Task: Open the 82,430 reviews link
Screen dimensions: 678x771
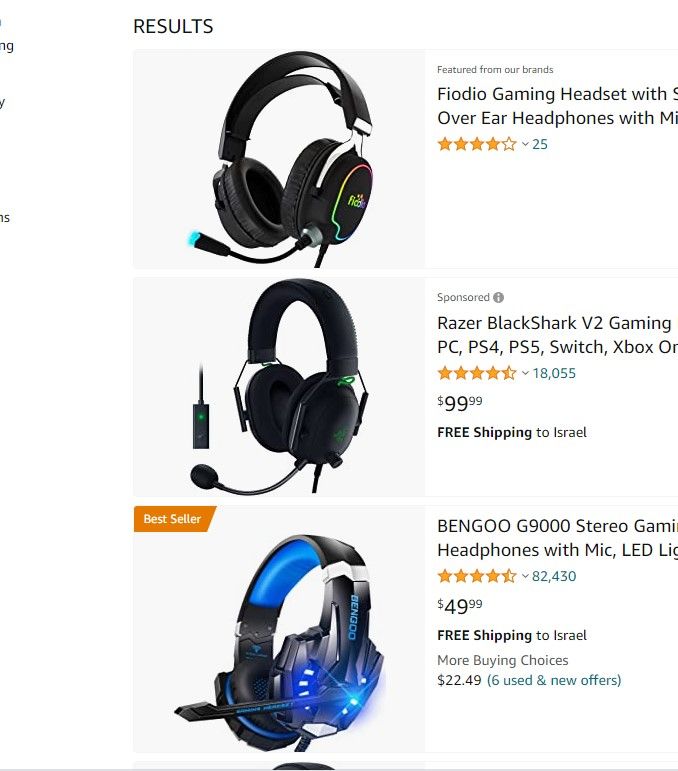Action: [554, 576]
